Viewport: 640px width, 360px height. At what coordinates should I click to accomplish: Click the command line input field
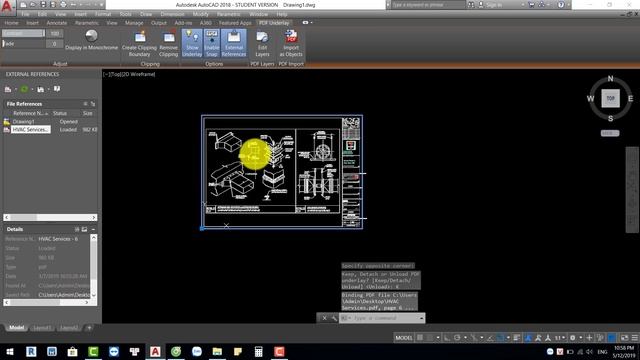coord(382,318)
